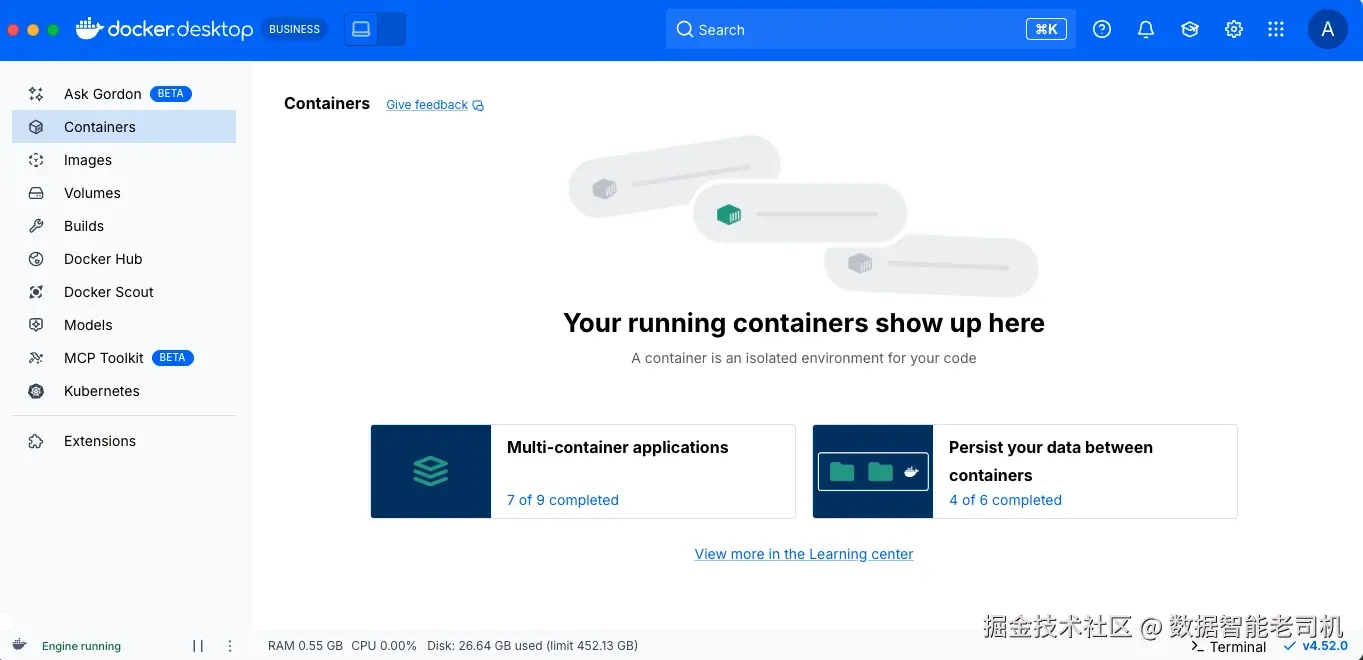
Task: Open Docker Scout in the sidebar
Action: coord(124,292)
